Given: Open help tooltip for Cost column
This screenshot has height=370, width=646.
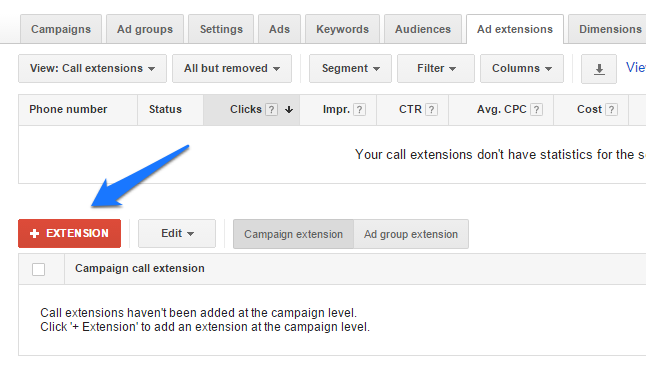Looking at the screenshot, I should 611,110.
